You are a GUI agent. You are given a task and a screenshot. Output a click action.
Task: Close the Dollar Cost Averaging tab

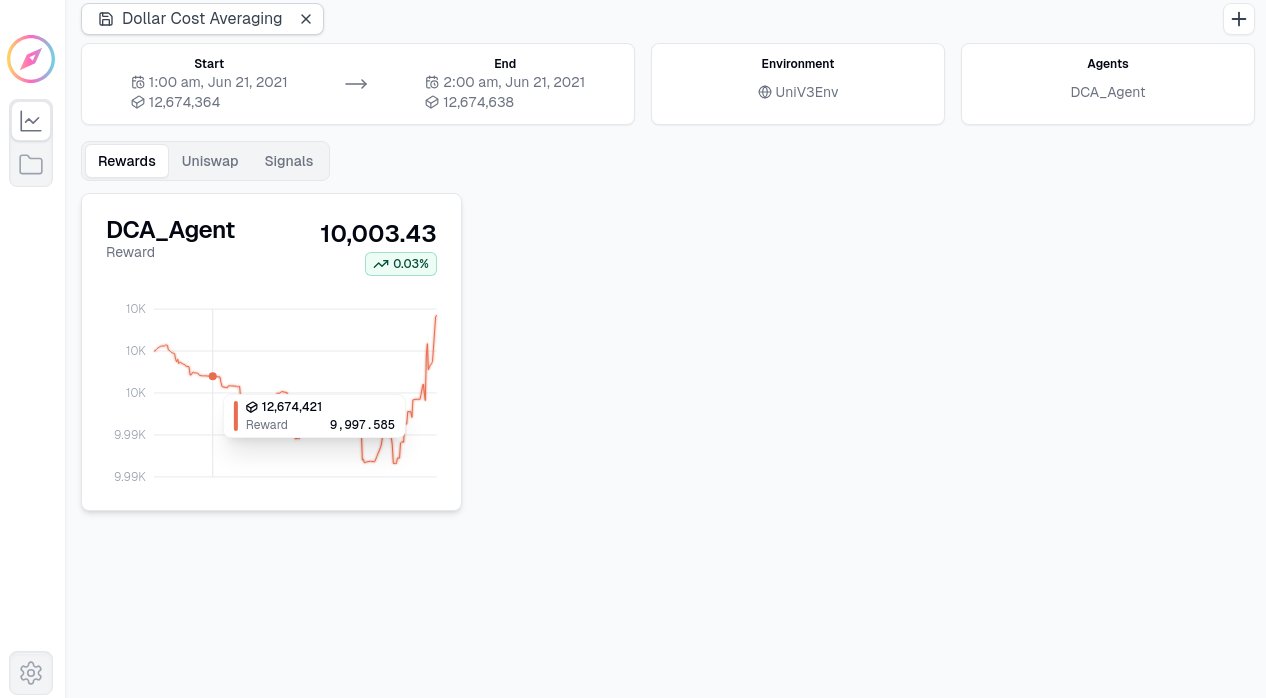[306, 19]
